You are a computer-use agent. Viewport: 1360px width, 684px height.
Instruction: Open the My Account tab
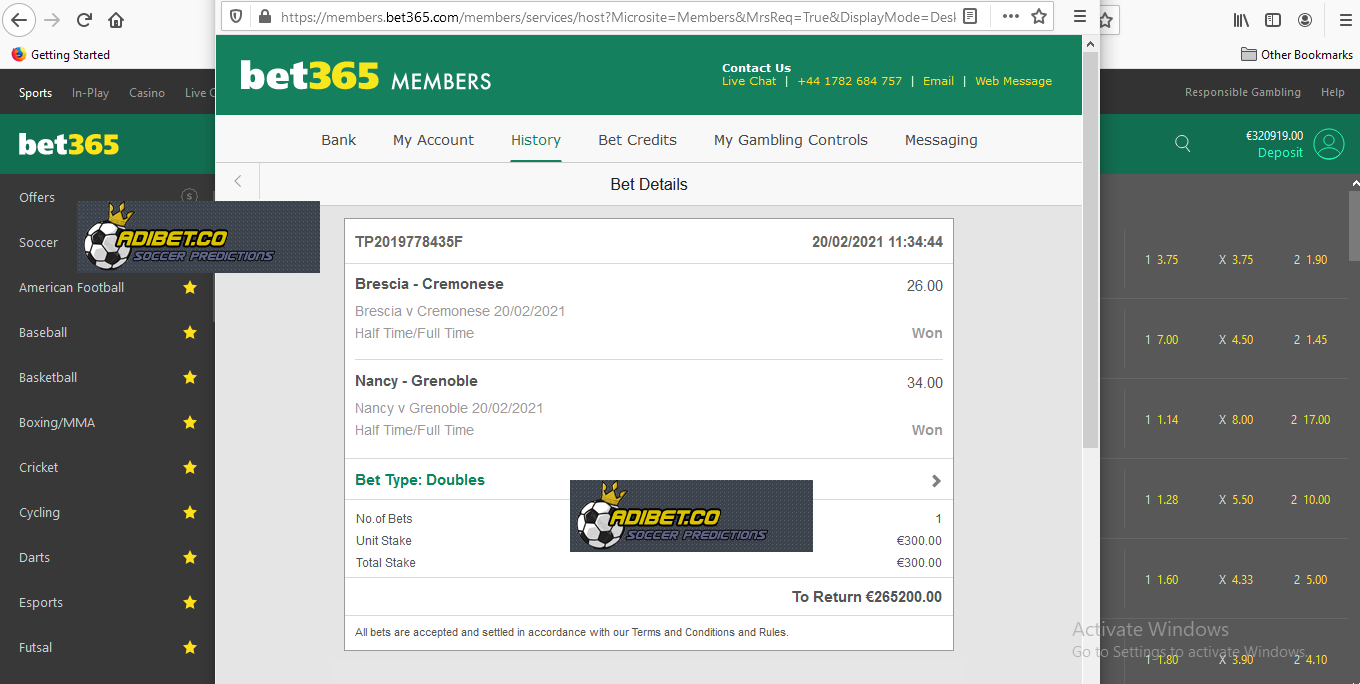pyautogui.click(x=433, y=140)
